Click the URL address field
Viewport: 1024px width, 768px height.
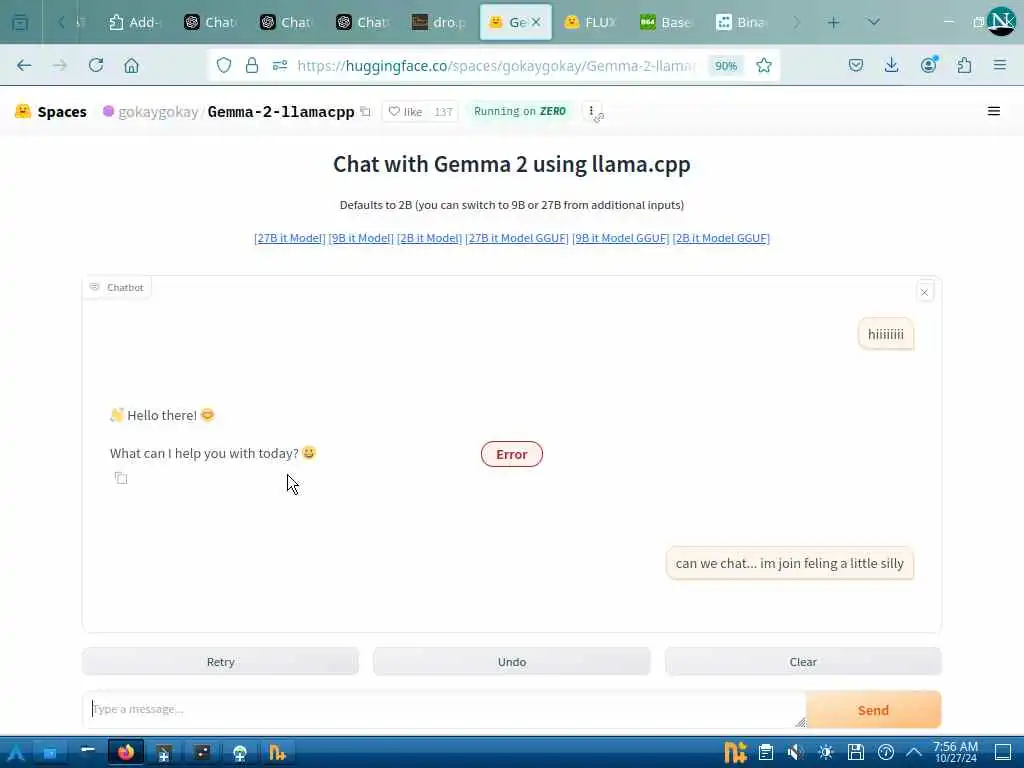pyautogui.click(x=496, y=66)
